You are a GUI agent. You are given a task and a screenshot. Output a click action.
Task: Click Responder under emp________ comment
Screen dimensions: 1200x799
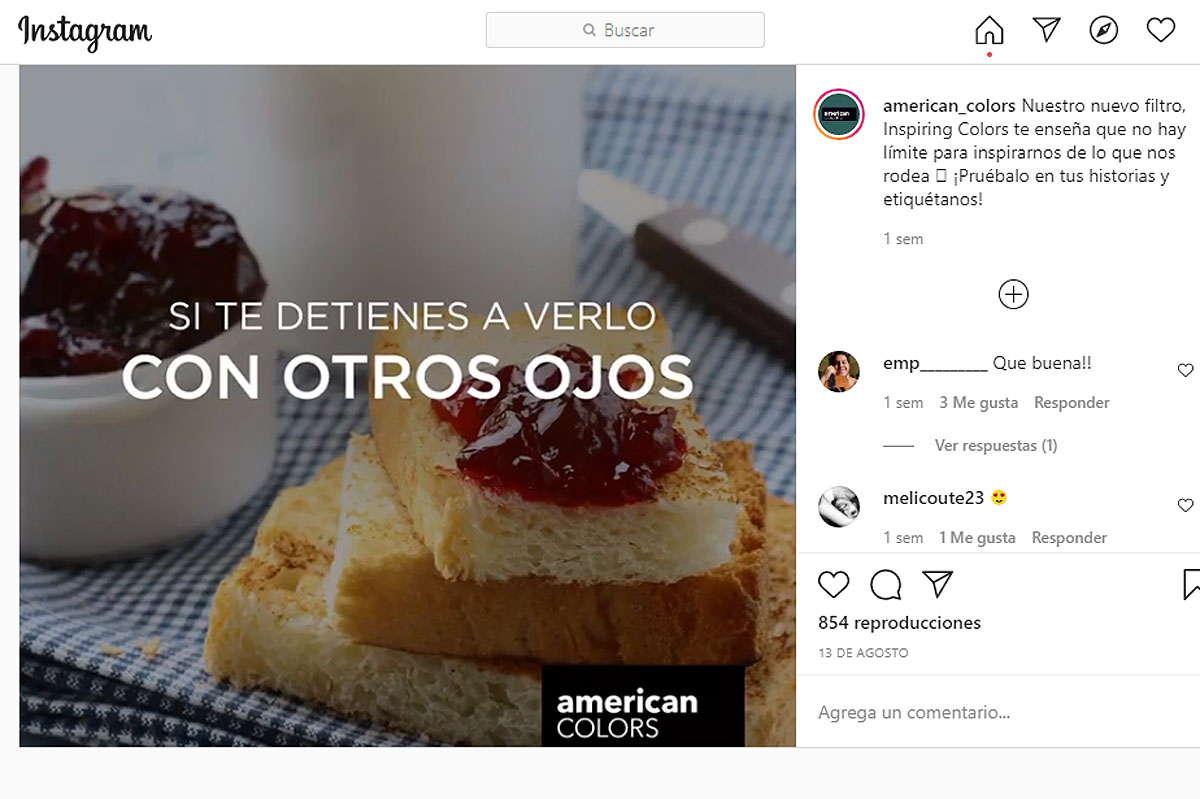click(1072, 402)
